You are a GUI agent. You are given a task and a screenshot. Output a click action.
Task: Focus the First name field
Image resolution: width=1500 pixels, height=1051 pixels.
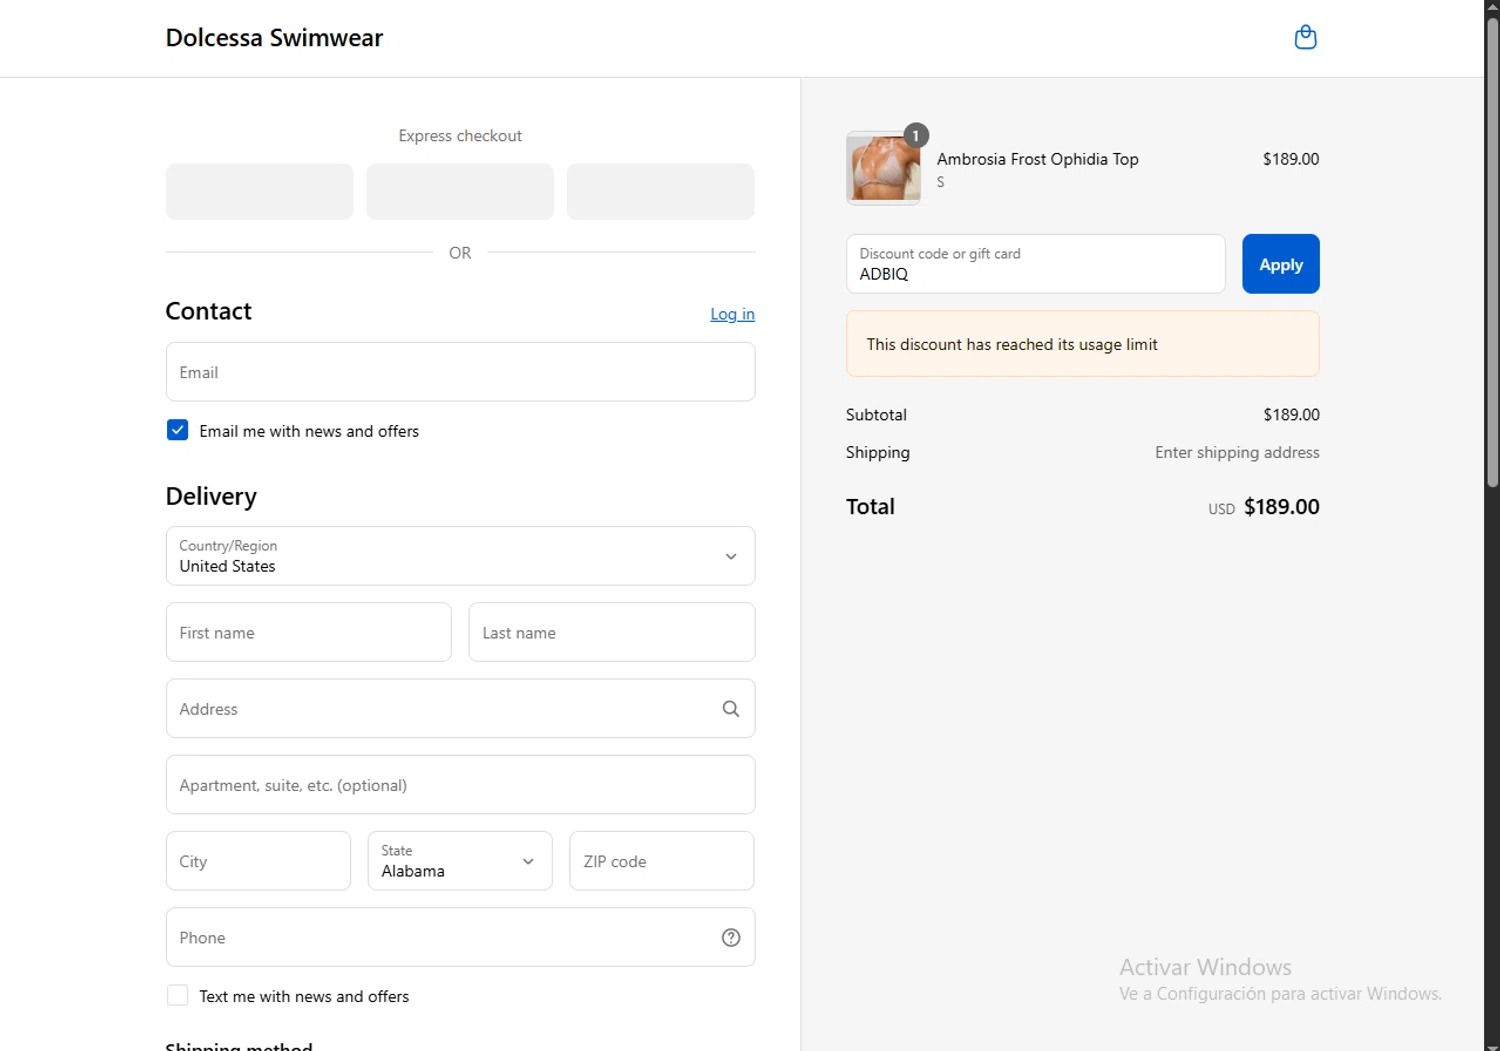pos(309,632)
